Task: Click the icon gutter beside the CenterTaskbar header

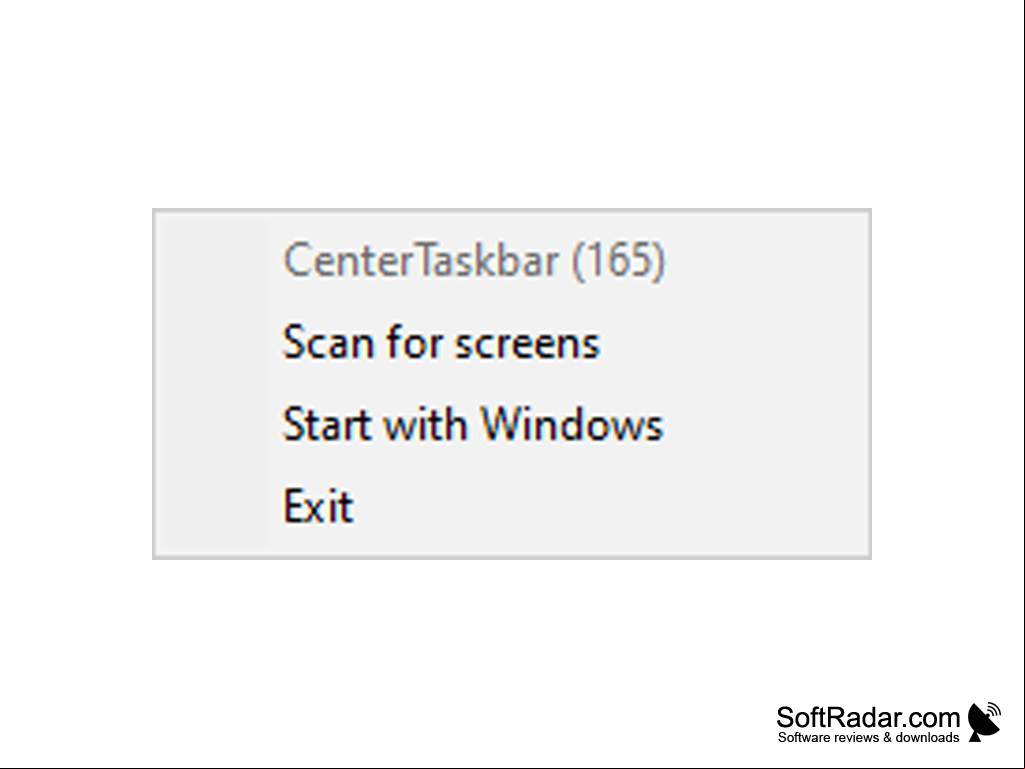Action: (x=212, y=260)
